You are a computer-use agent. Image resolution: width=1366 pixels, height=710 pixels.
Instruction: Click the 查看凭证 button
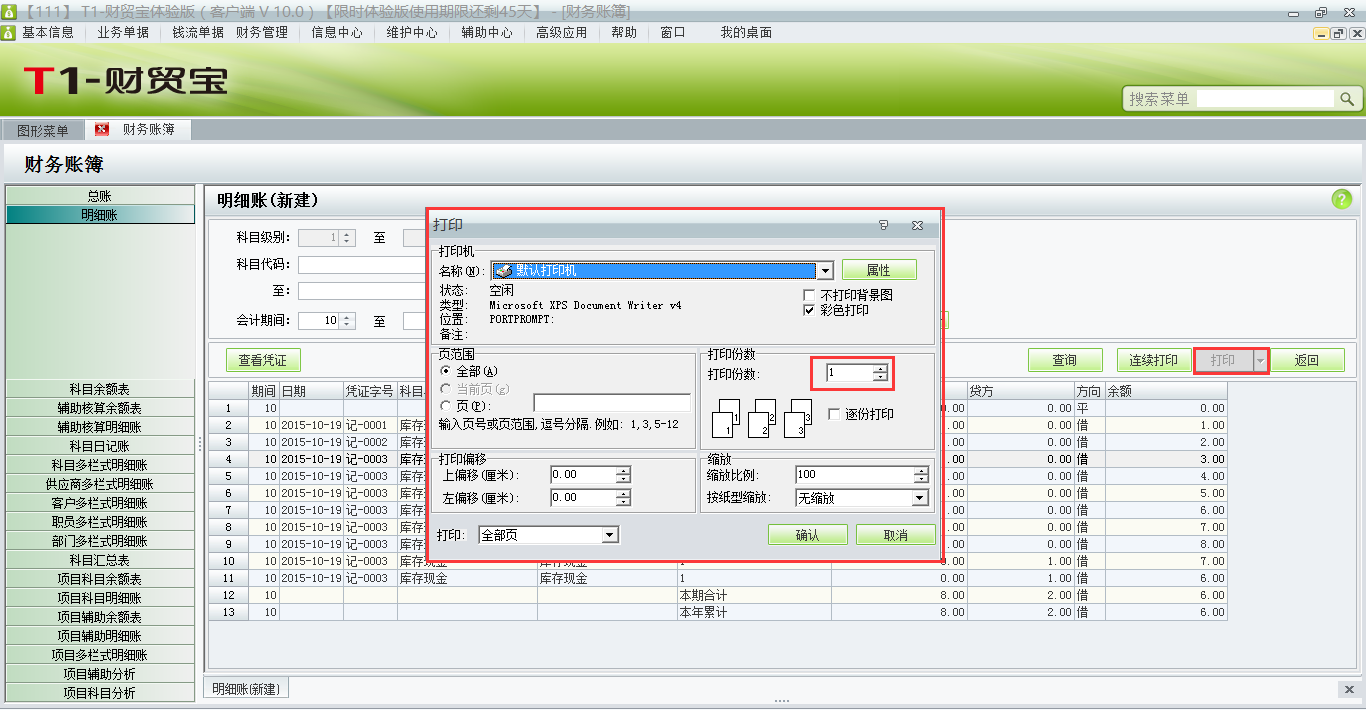(263, 360)
